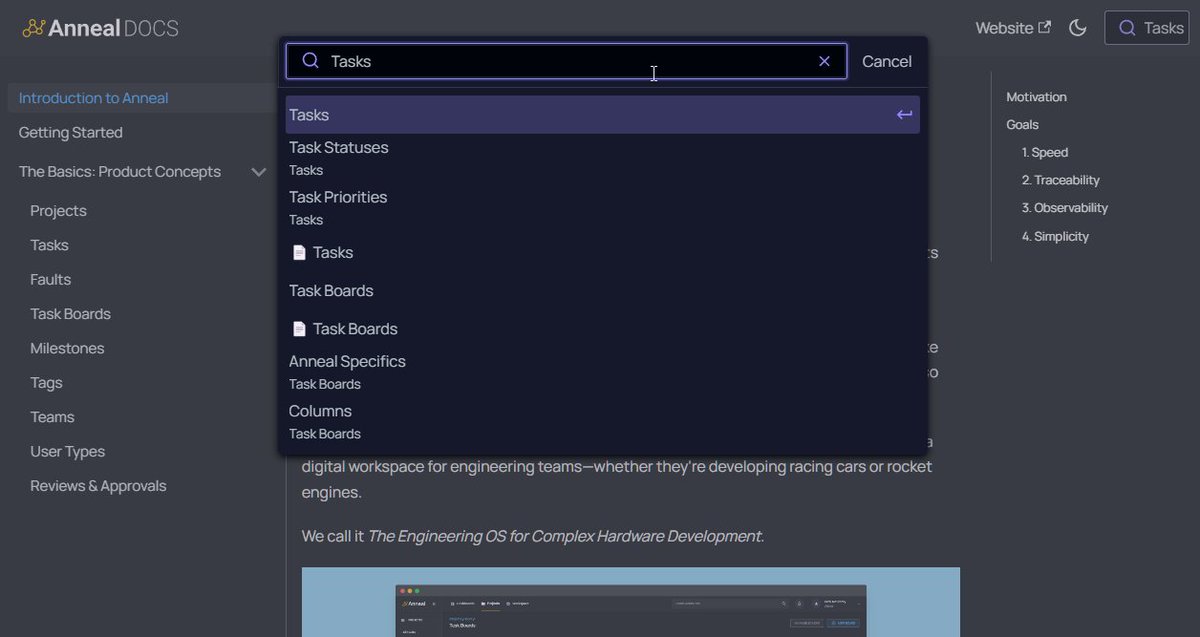1200x637 pixels.
Task: Go to Tags in the sidebar
Action: click(46, 383)
